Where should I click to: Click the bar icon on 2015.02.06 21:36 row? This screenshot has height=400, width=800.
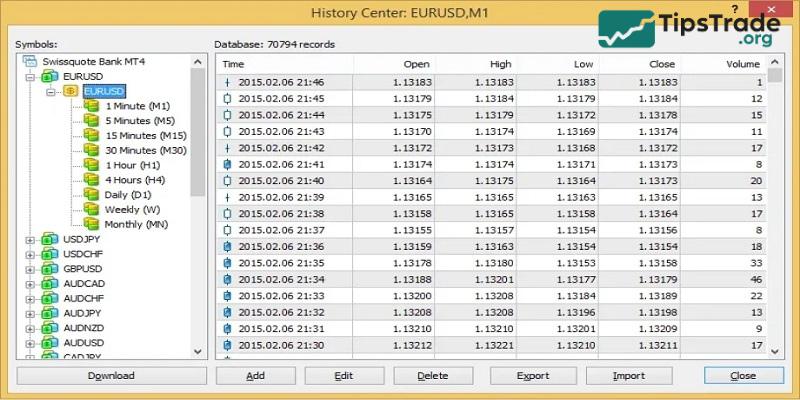(228, 247)
